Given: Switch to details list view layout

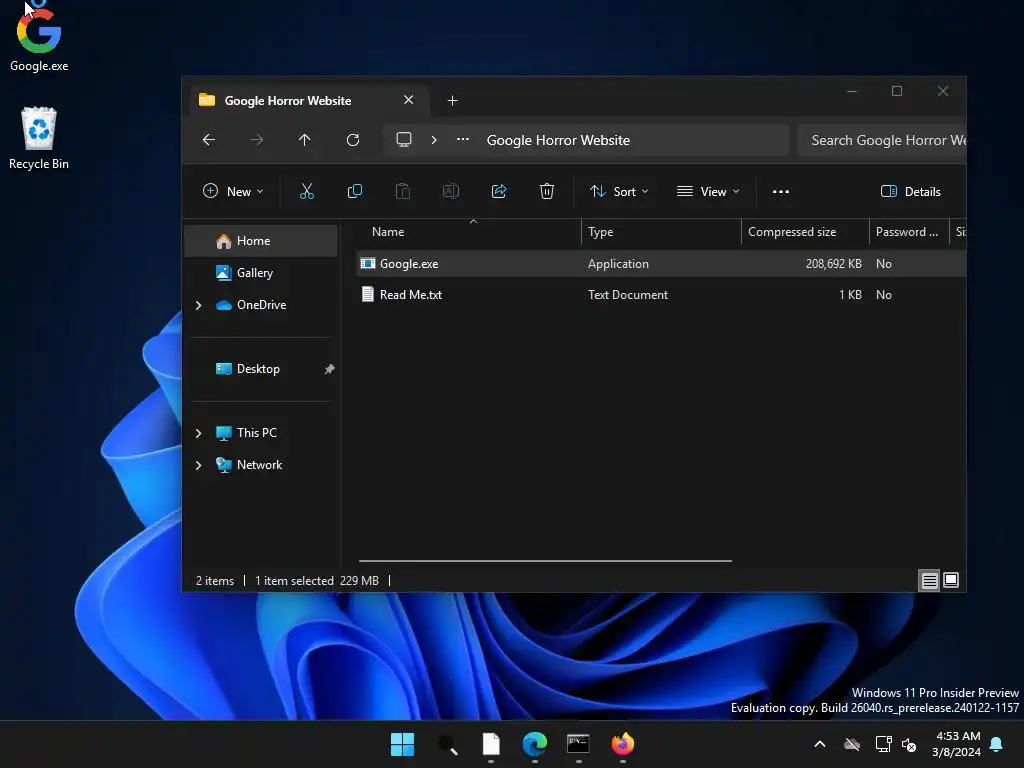Looking at the screenshot, I should tap(929, 580).
